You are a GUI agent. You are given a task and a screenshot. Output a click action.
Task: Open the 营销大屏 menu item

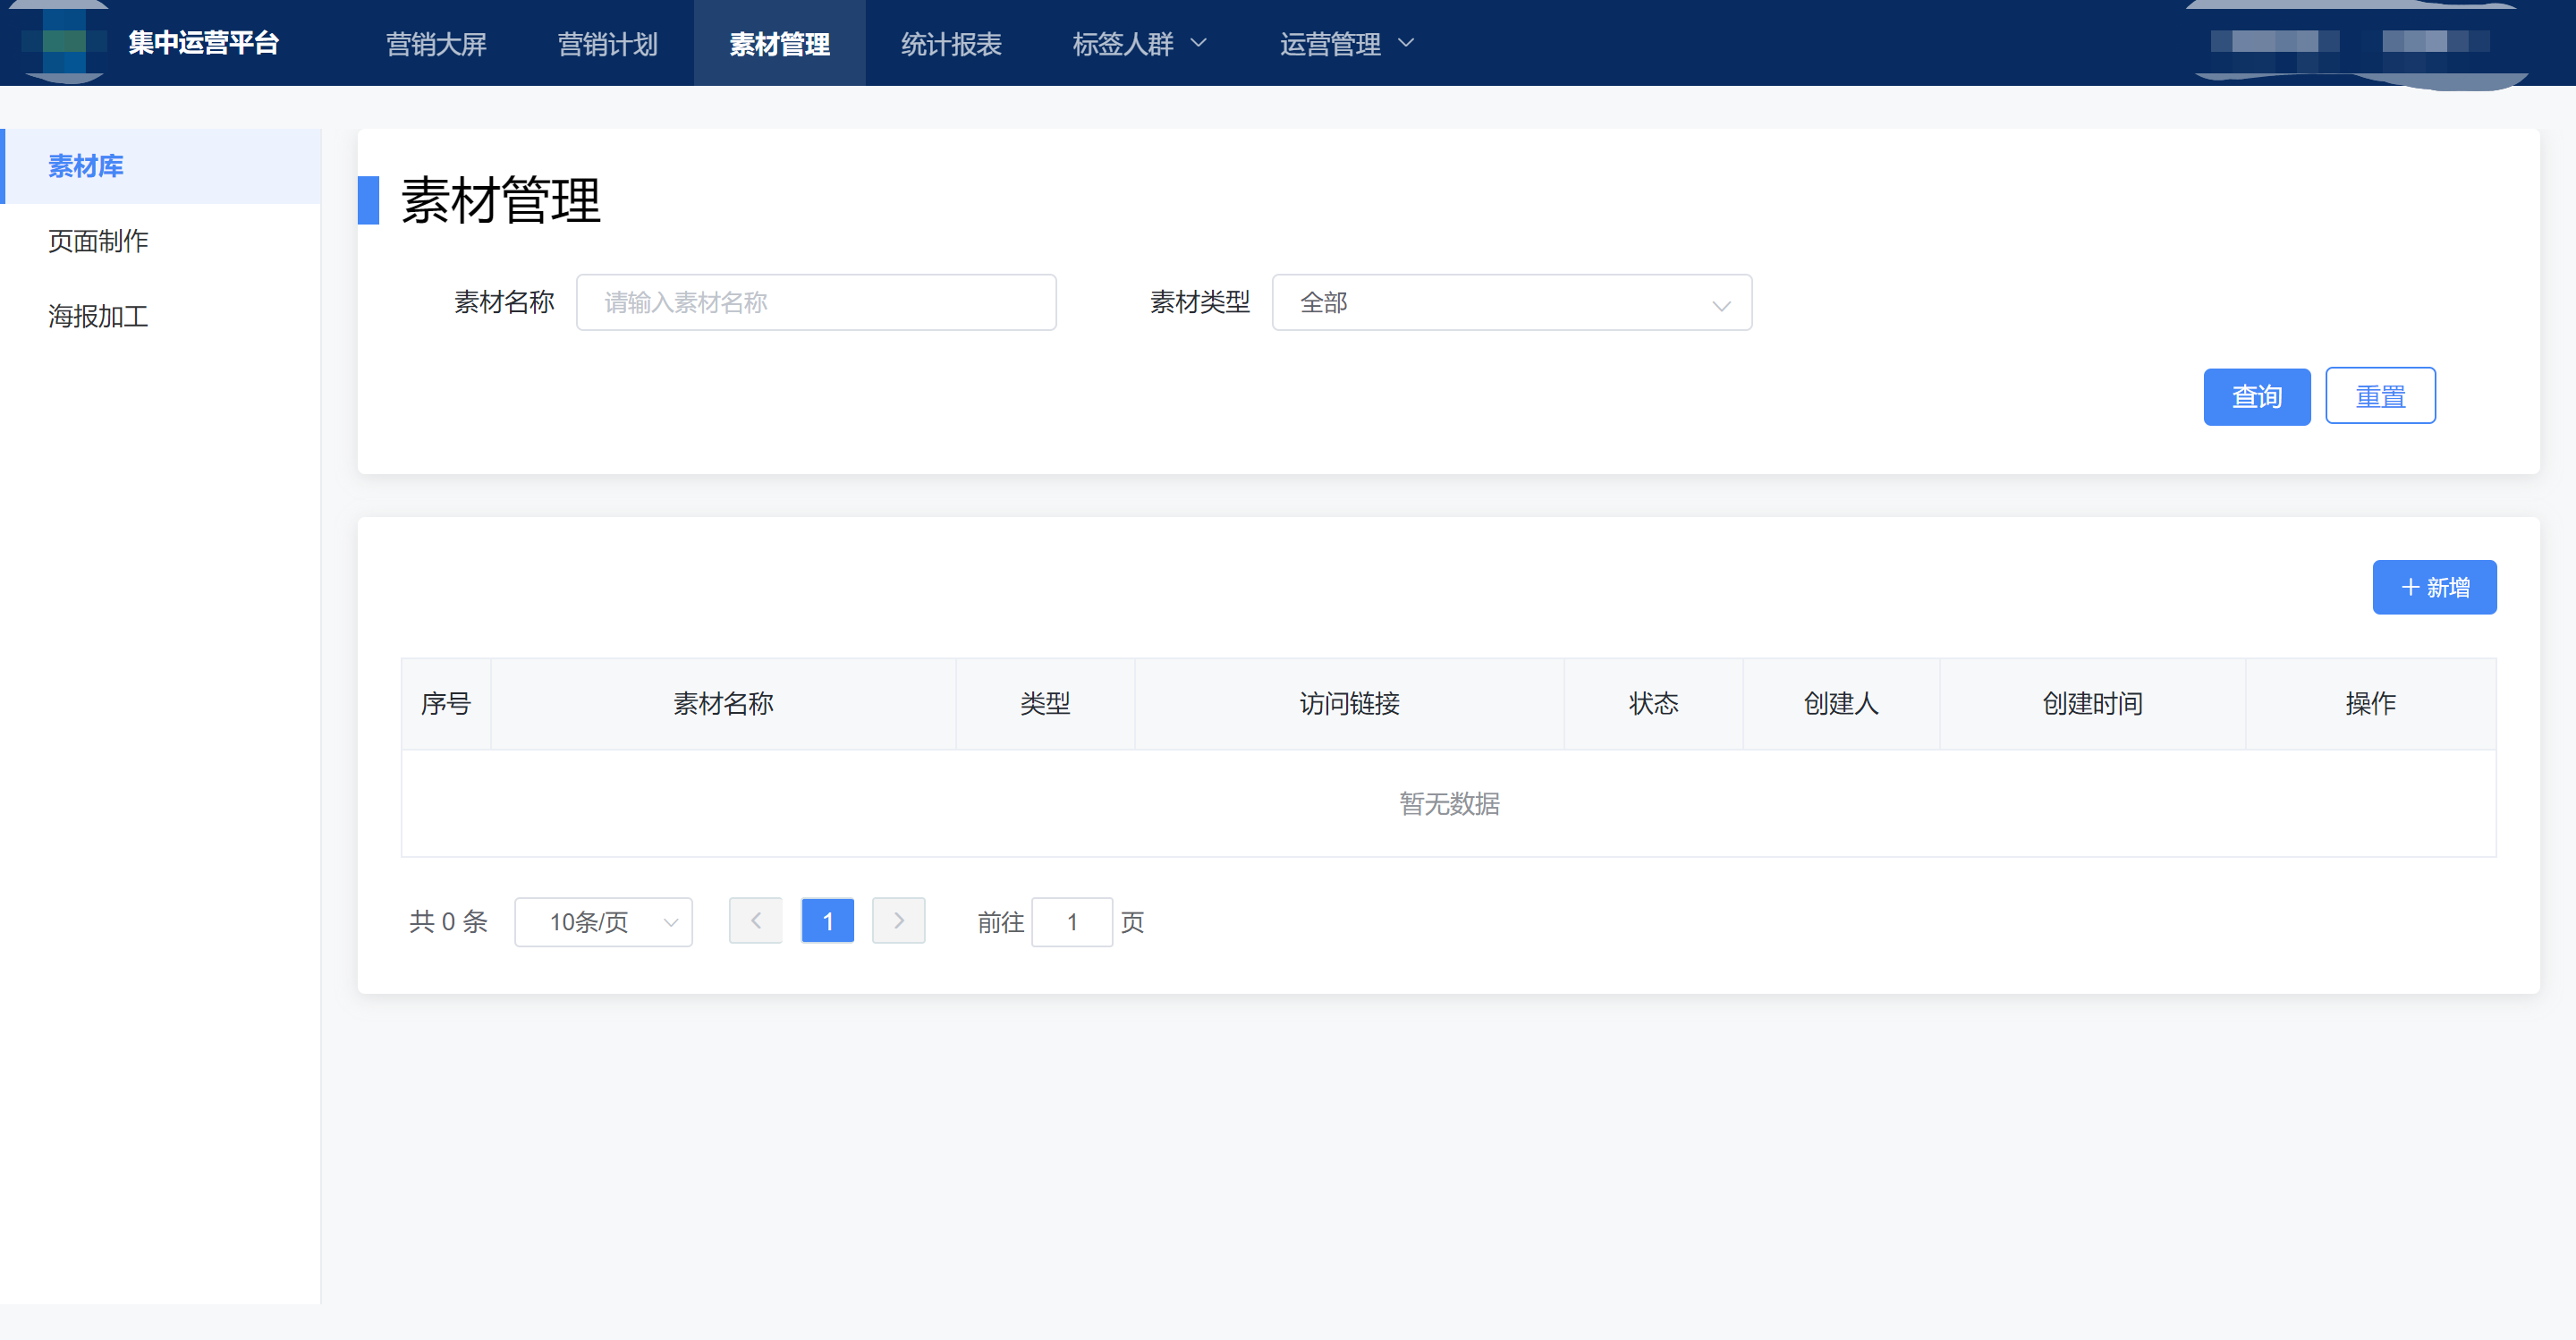pos(436,44)
